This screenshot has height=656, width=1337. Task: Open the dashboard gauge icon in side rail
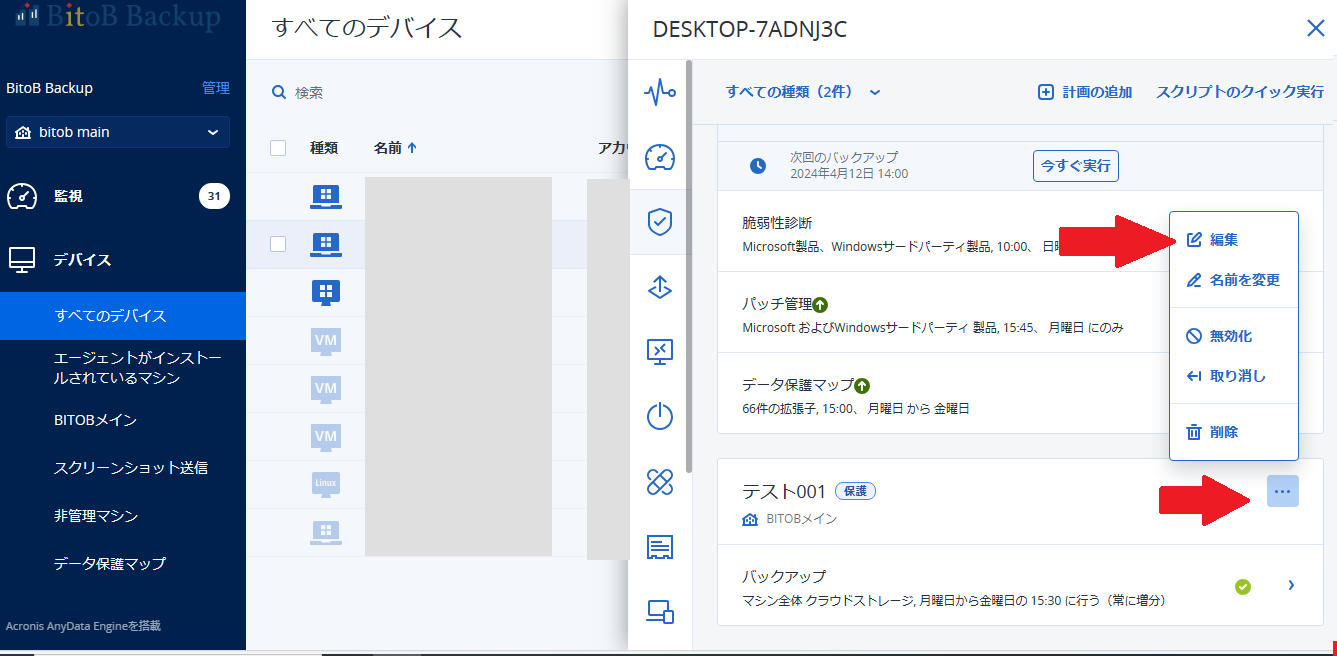point(659,157)
